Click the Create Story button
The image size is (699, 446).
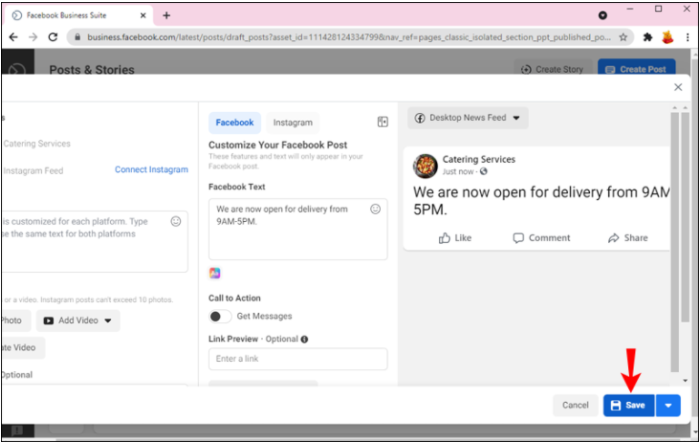point(553,69)
